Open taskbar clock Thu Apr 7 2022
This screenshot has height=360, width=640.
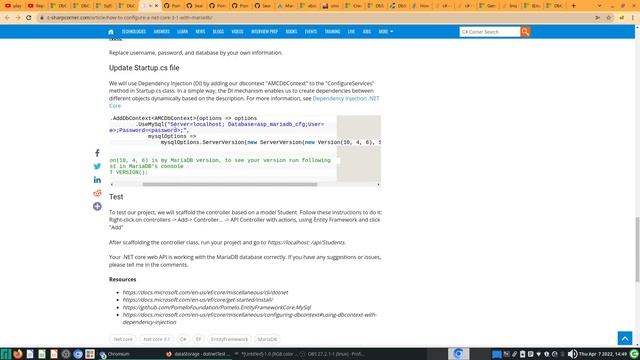pos(602,354)
